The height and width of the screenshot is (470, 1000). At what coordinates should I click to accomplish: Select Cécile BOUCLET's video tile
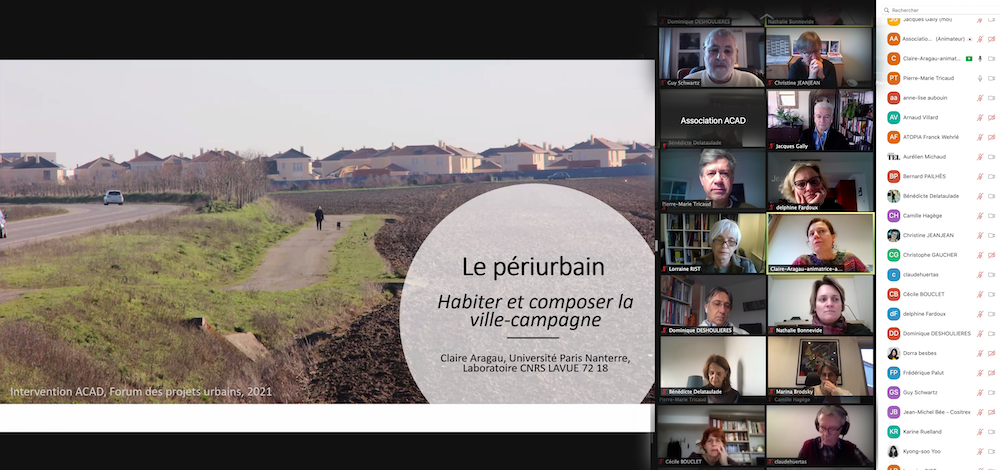pyautogui.click(x=712, y=436)
